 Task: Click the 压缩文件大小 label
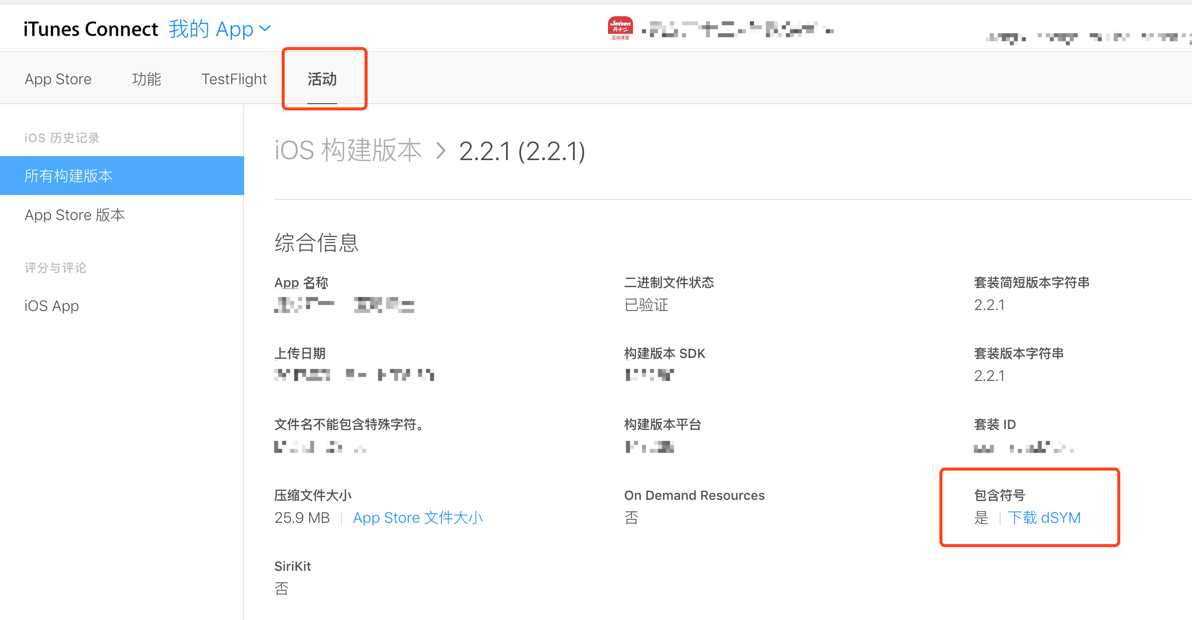(x=312, y=495)
